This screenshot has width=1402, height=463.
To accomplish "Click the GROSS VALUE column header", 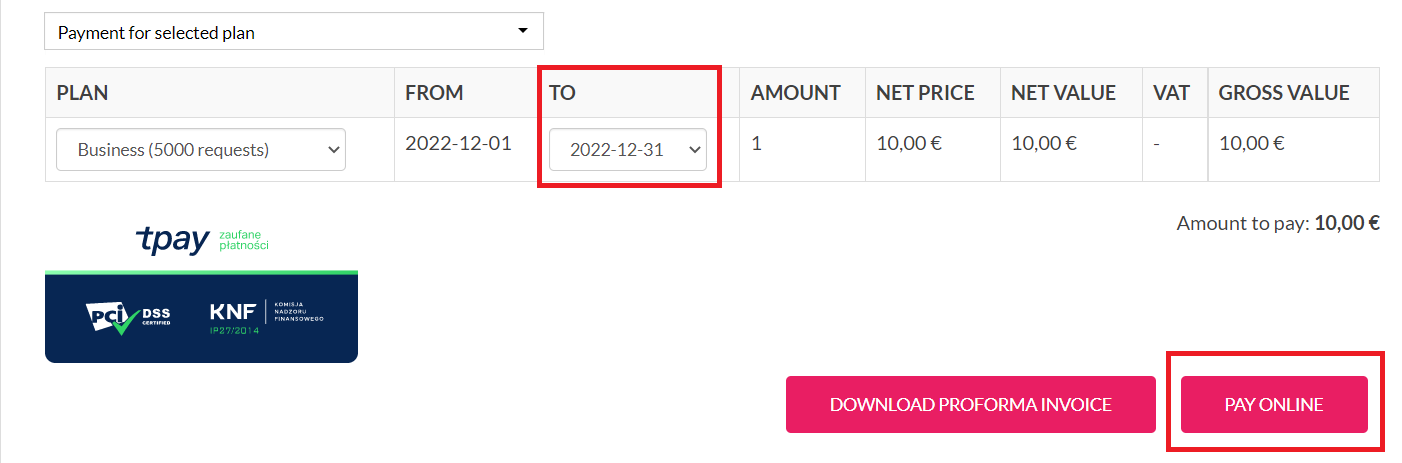I will (x=1284, y=93).
